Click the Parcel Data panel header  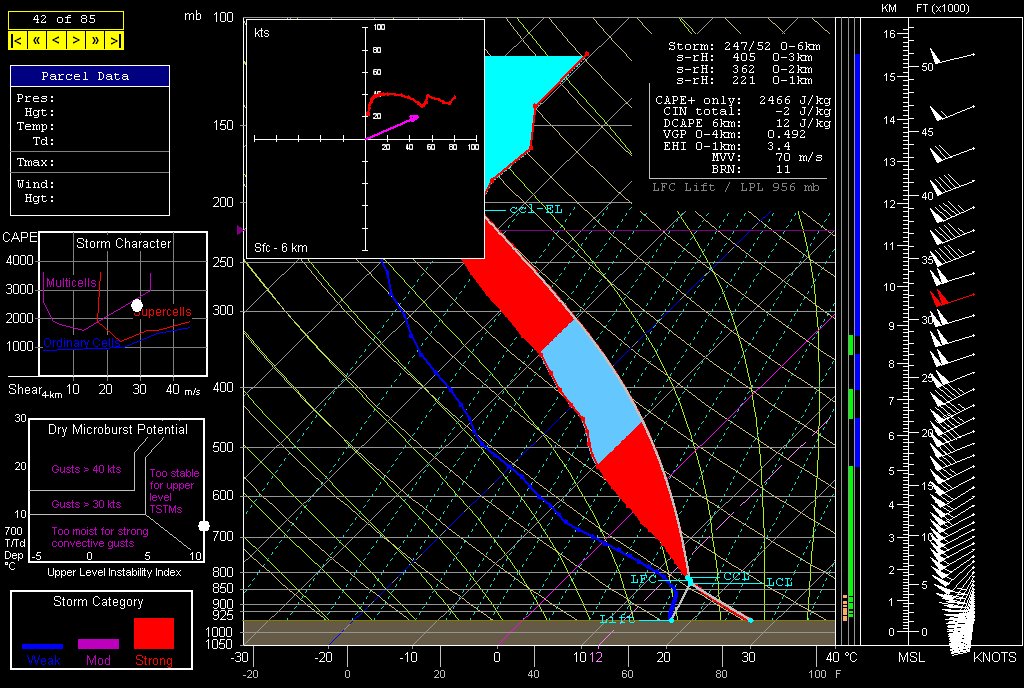tap(89, 76)
